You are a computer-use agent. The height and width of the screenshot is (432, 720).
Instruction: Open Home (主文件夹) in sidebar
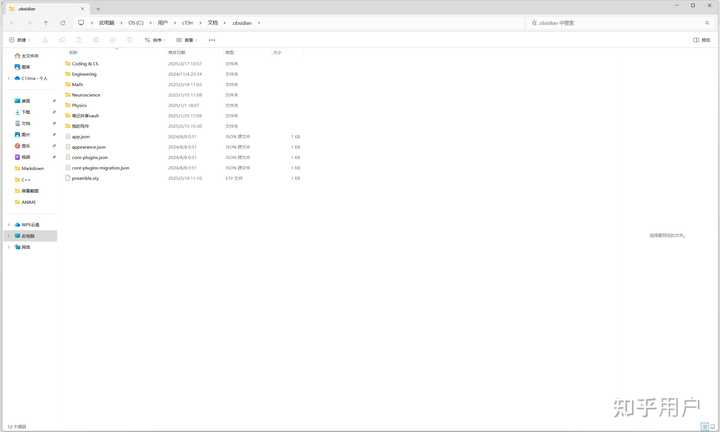point(27,56)
